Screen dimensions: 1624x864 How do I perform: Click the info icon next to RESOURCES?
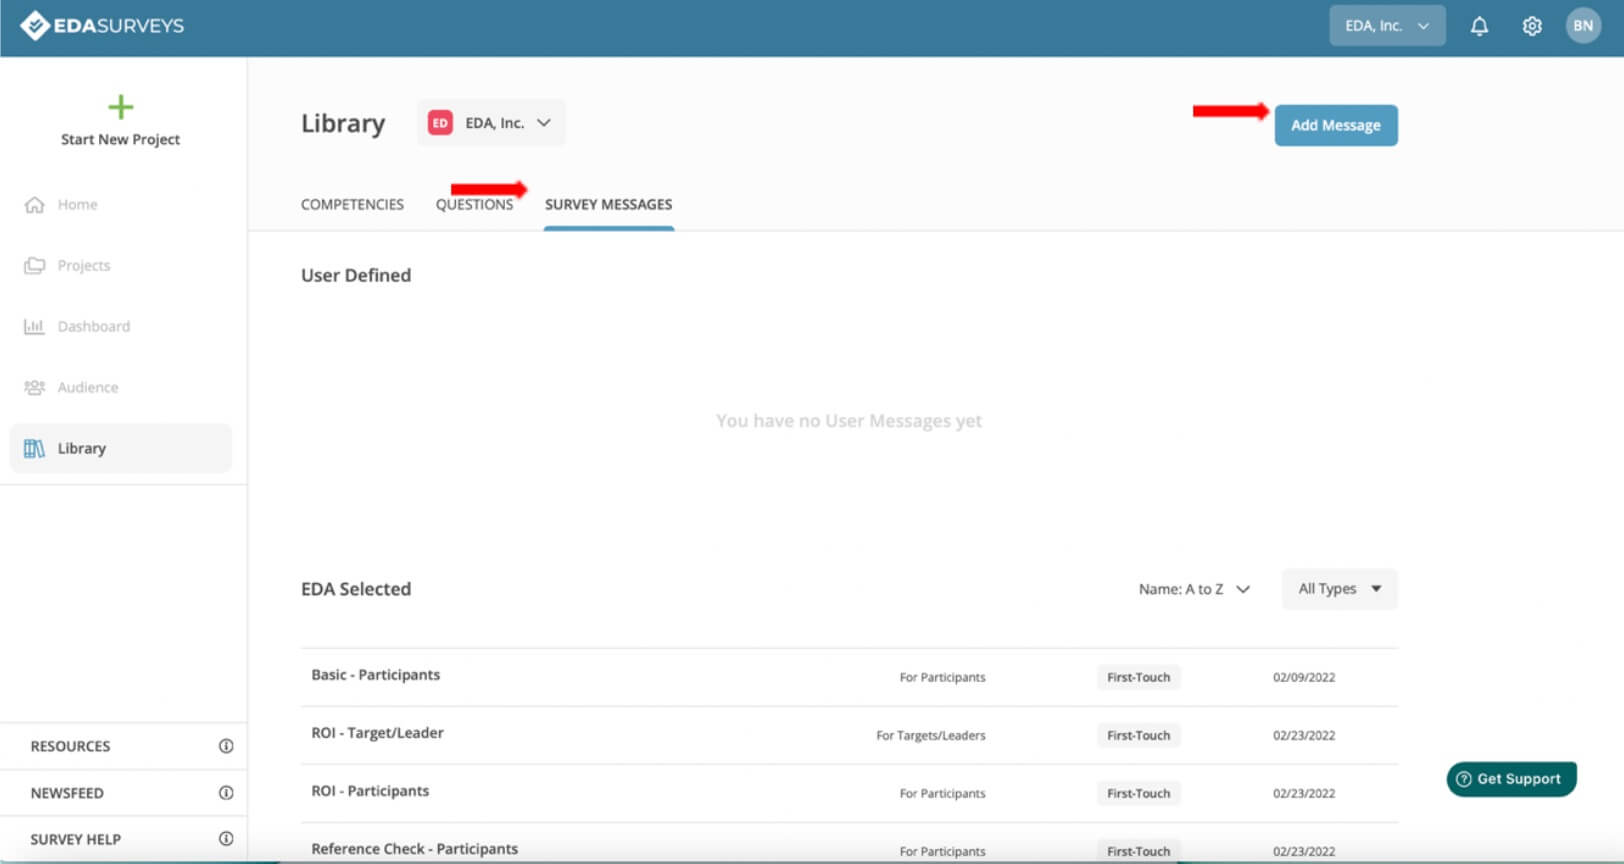coord(226,746)
